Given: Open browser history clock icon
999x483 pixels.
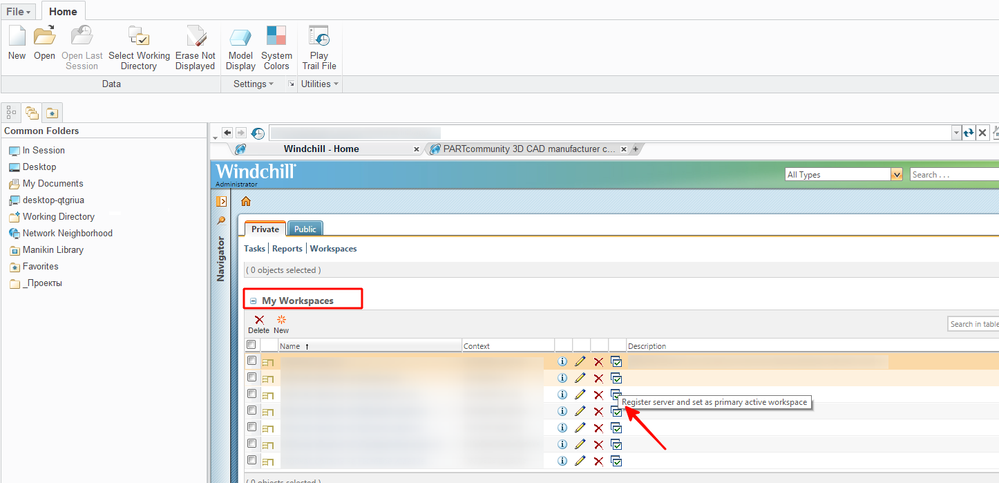Looking at the screenshot, I should coord(257,133).
